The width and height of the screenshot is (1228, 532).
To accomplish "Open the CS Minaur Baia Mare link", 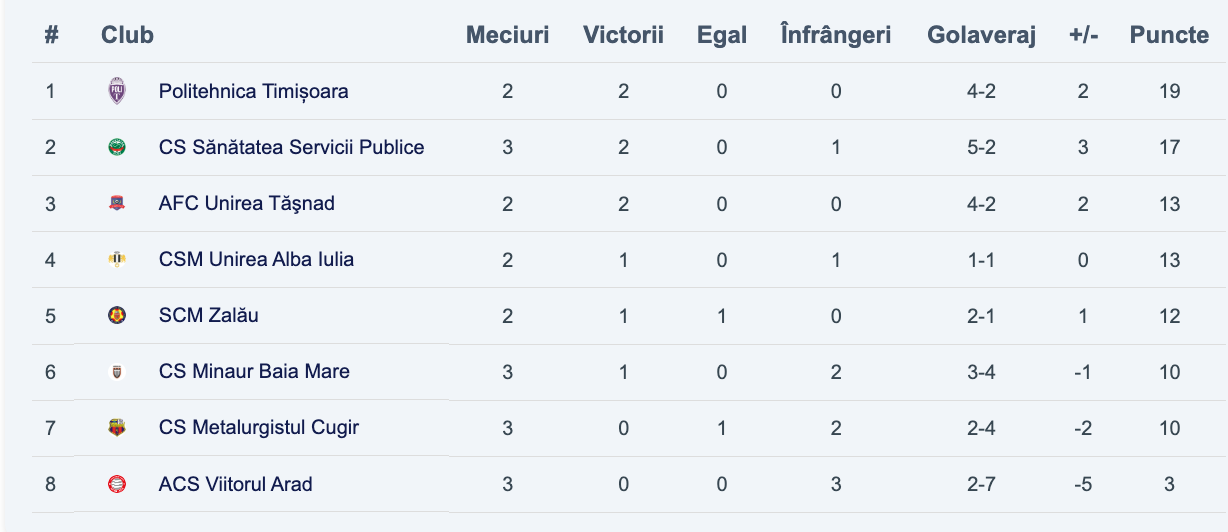I will point(254,371).
